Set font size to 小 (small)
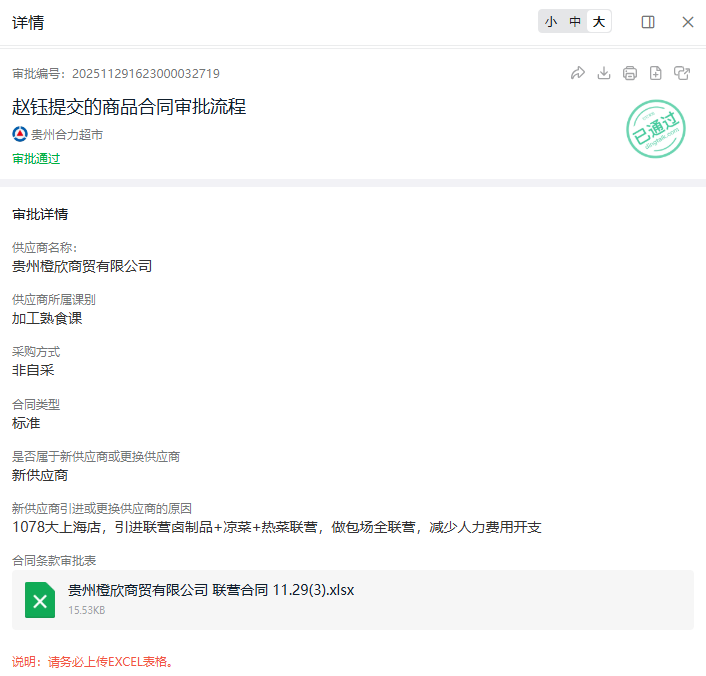The image size is (706, 676). click(x=551, y=22)
